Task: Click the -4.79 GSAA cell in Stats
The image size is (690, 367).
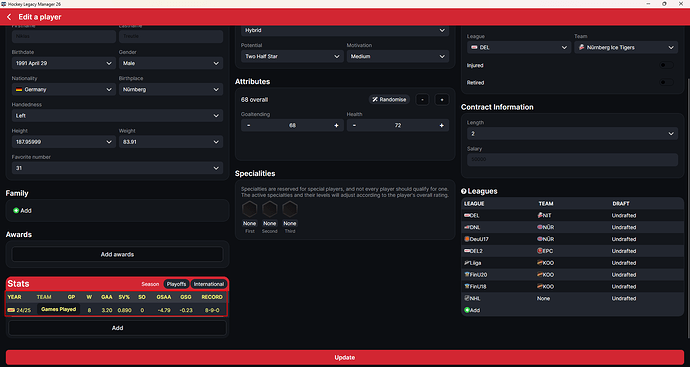Action: pos(164,310)
